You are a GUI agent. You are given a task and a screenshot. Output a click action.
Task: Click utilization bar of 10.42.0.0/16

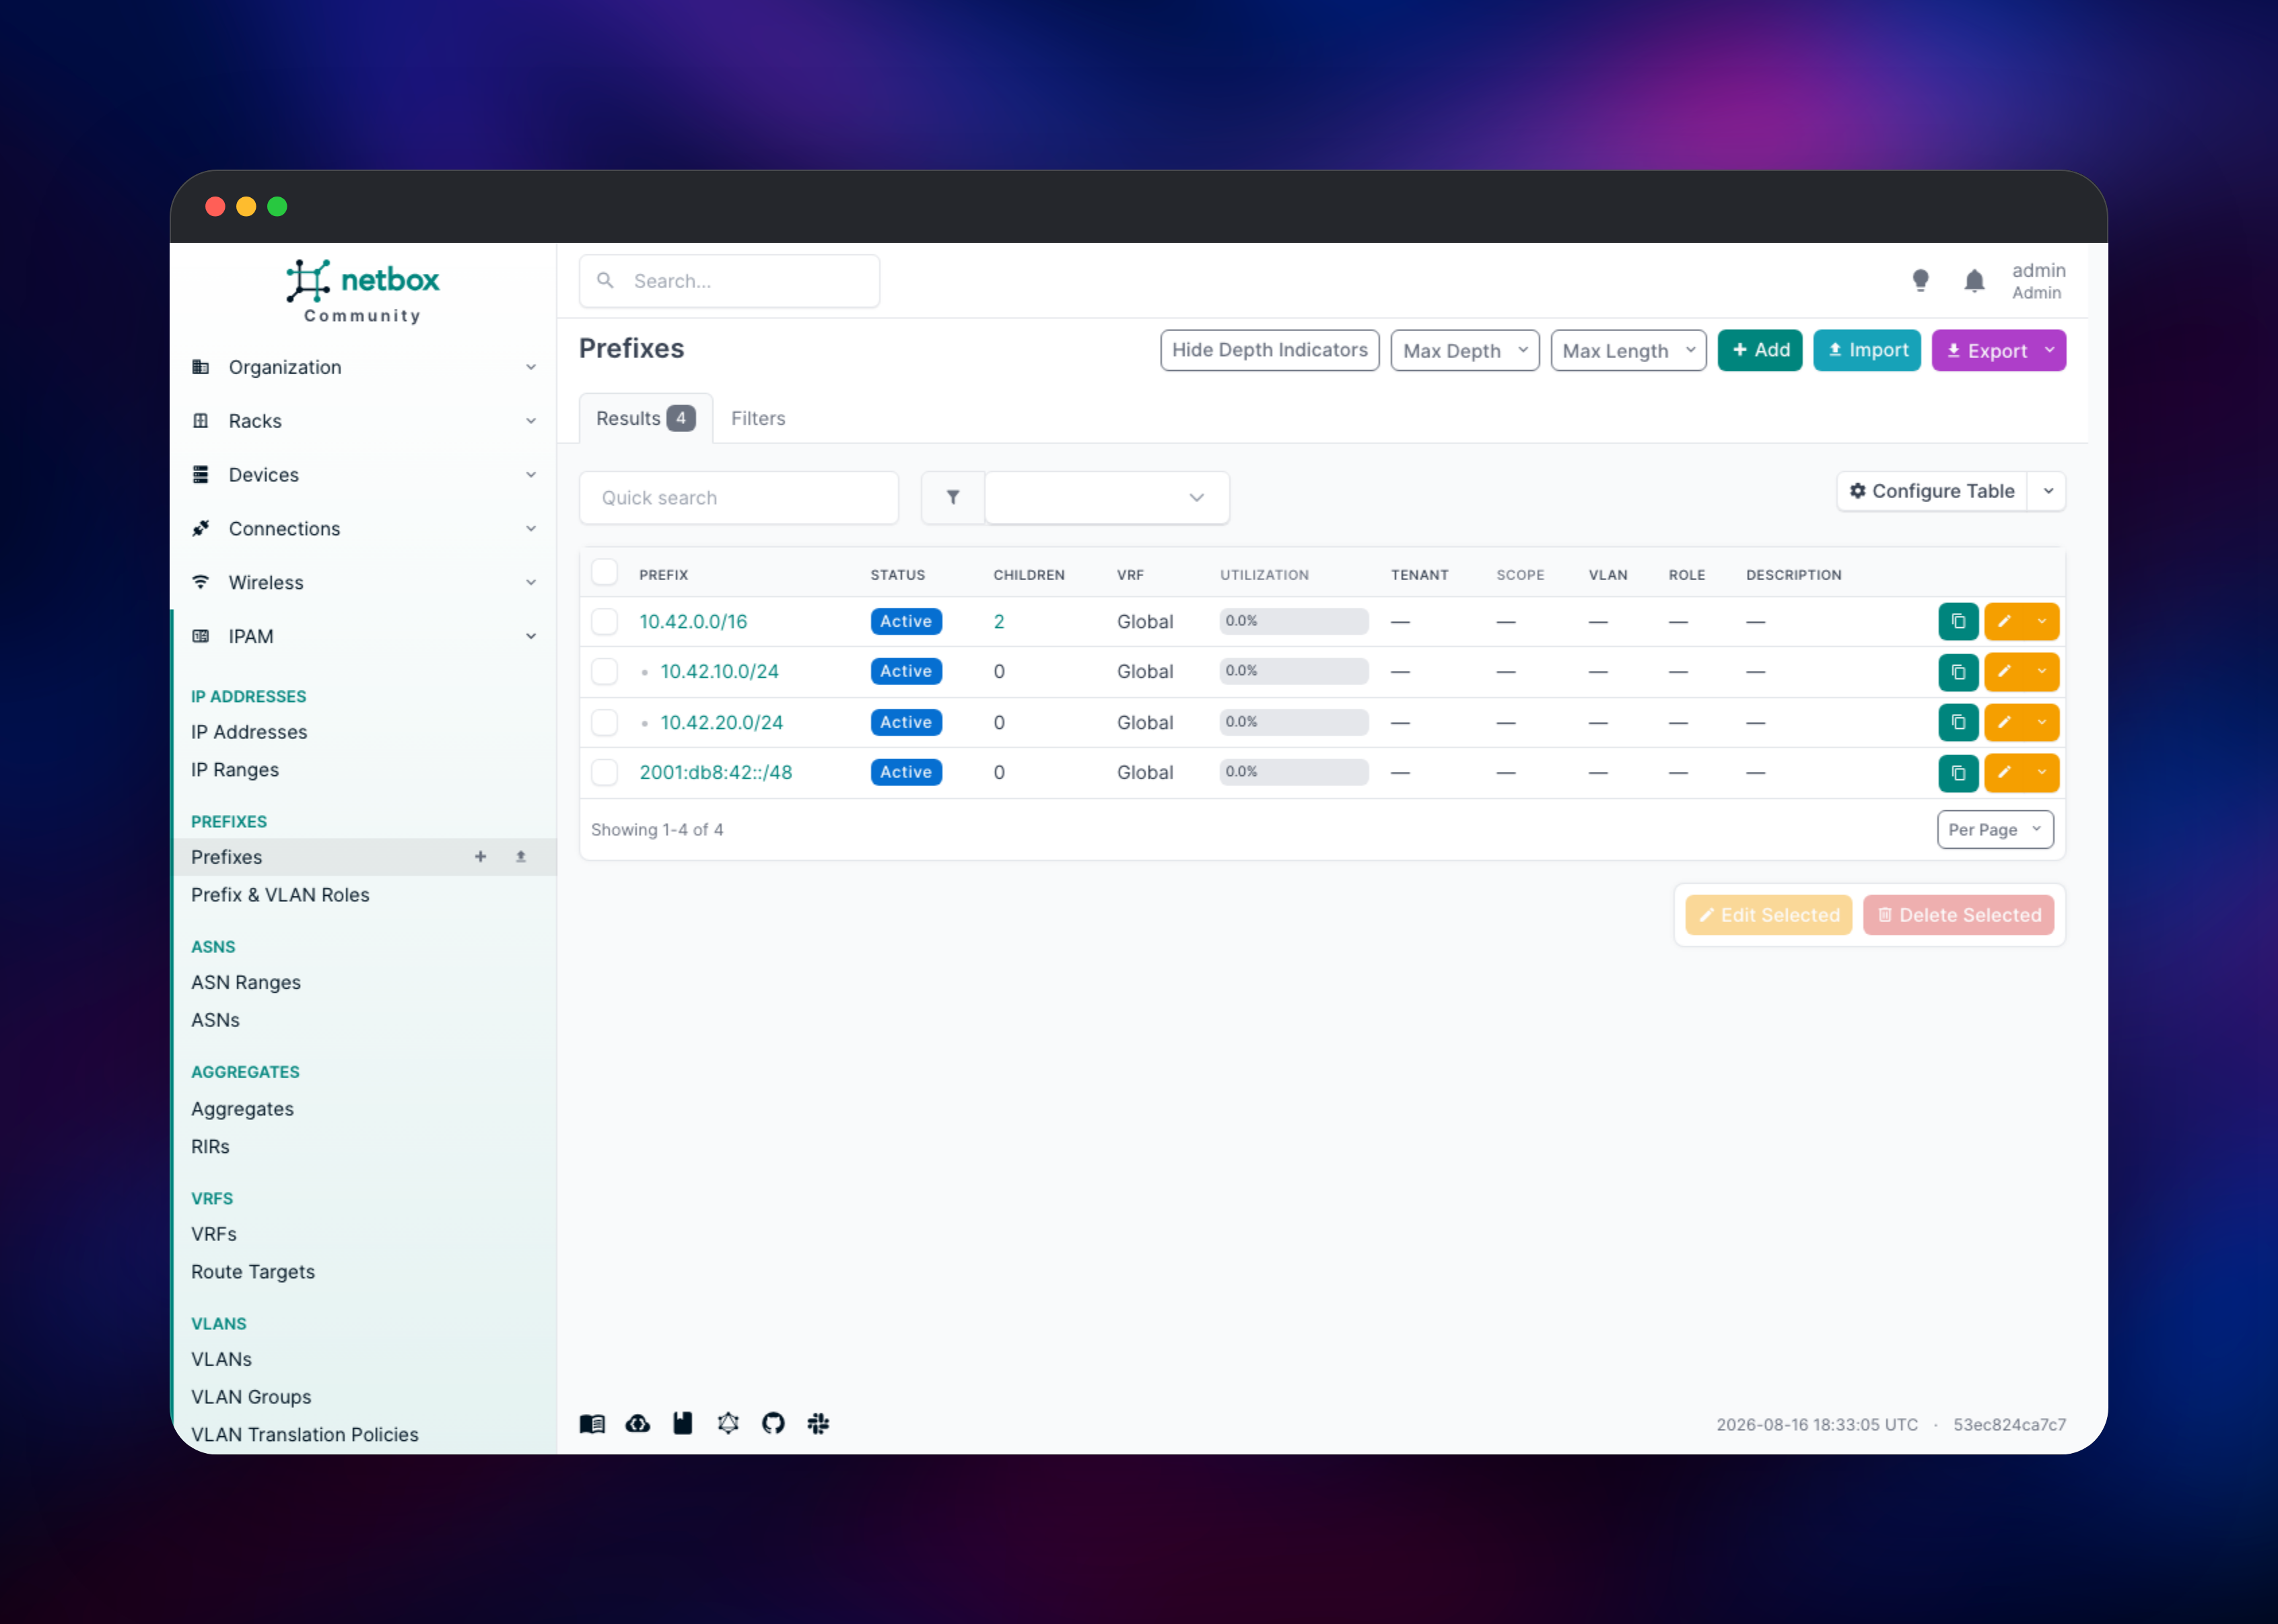[x=1293, y=621]
